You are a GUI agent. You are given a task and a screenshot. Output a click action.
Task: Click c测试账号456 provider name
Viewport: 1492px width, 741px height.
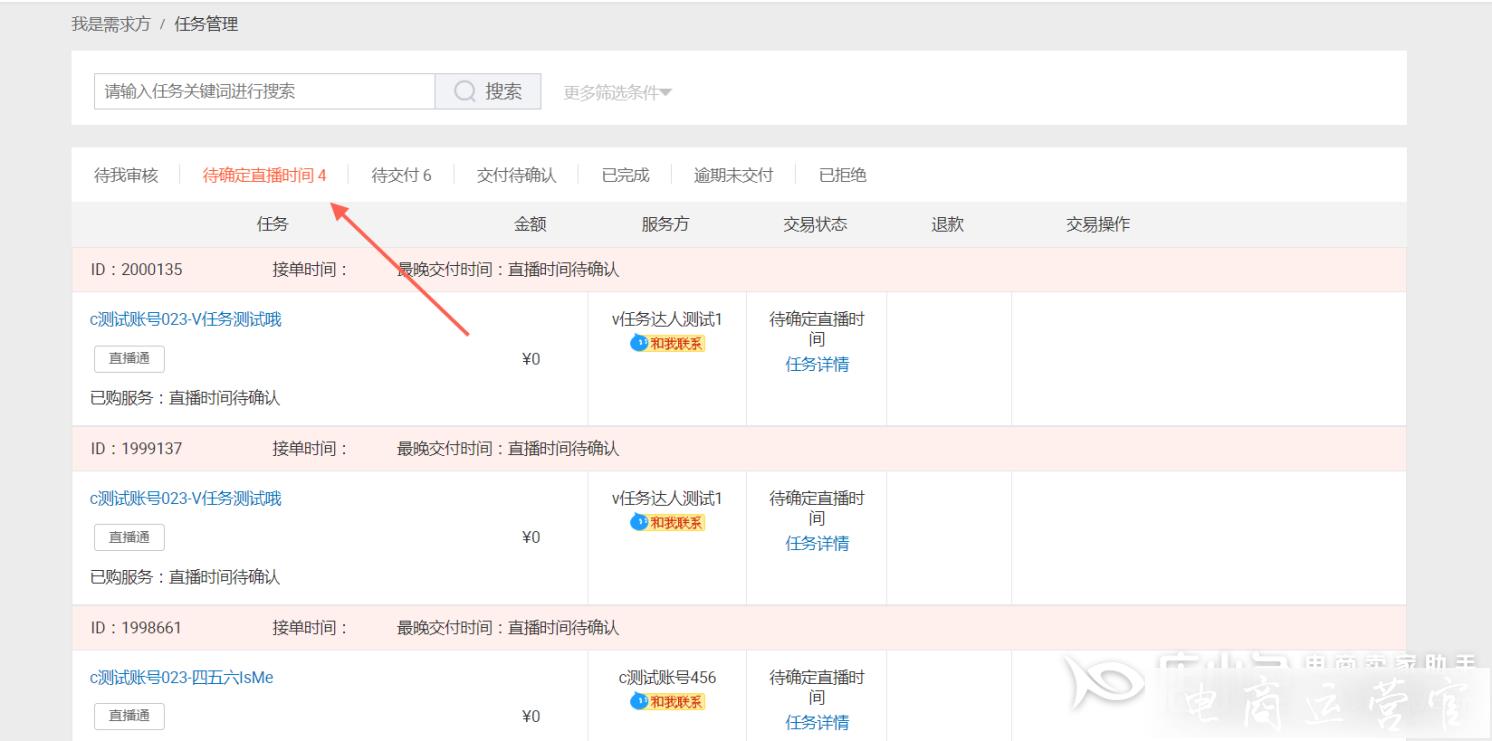tap(667, 678)
